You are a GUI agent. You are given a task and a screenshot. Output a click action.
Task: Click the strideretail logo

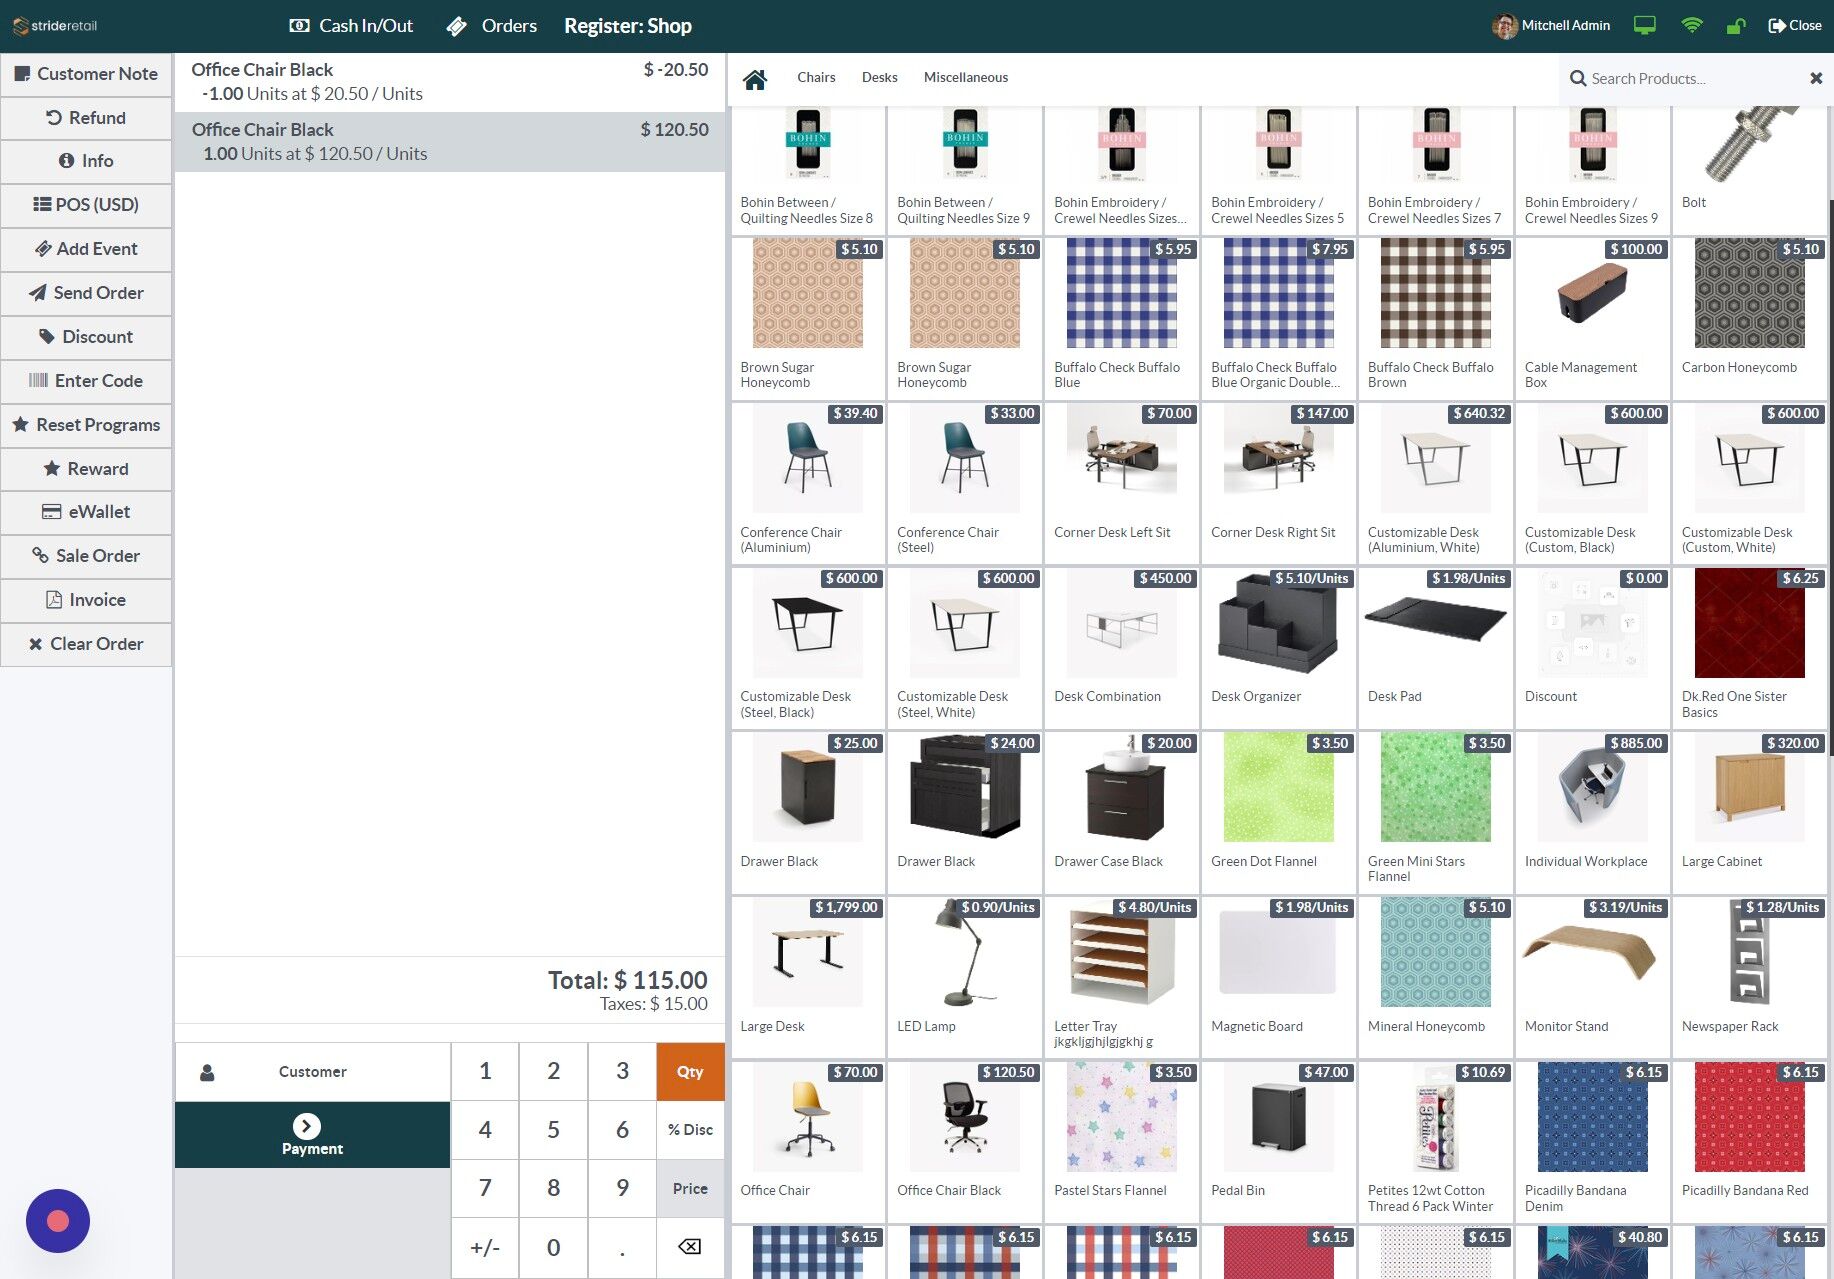pyautogui.click(x=55, y=26)
